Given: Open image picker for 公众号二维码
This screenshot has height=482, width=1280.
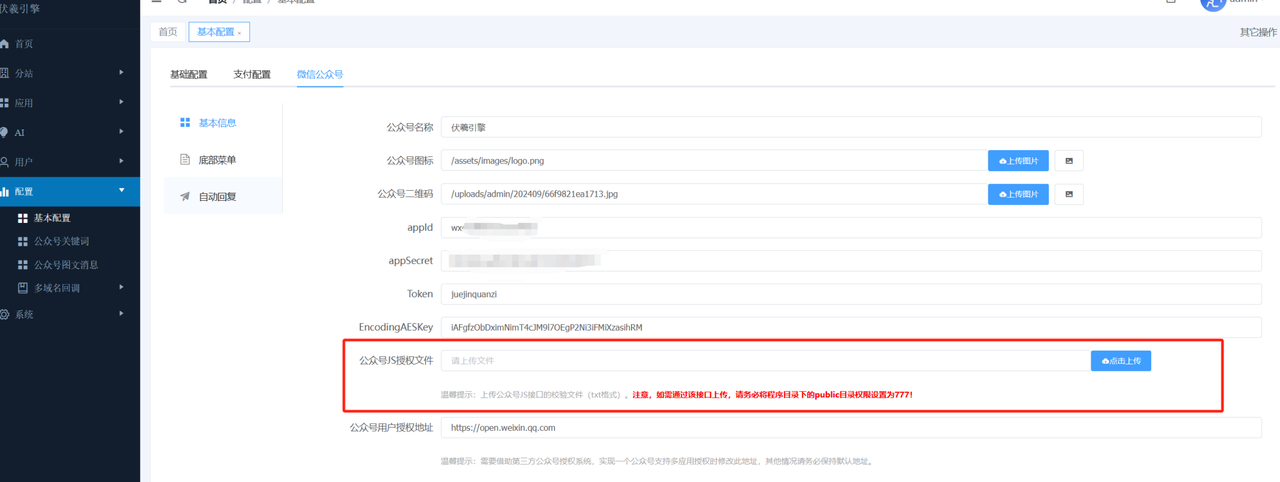Looking at the screenshot, I should (1069, 194).
